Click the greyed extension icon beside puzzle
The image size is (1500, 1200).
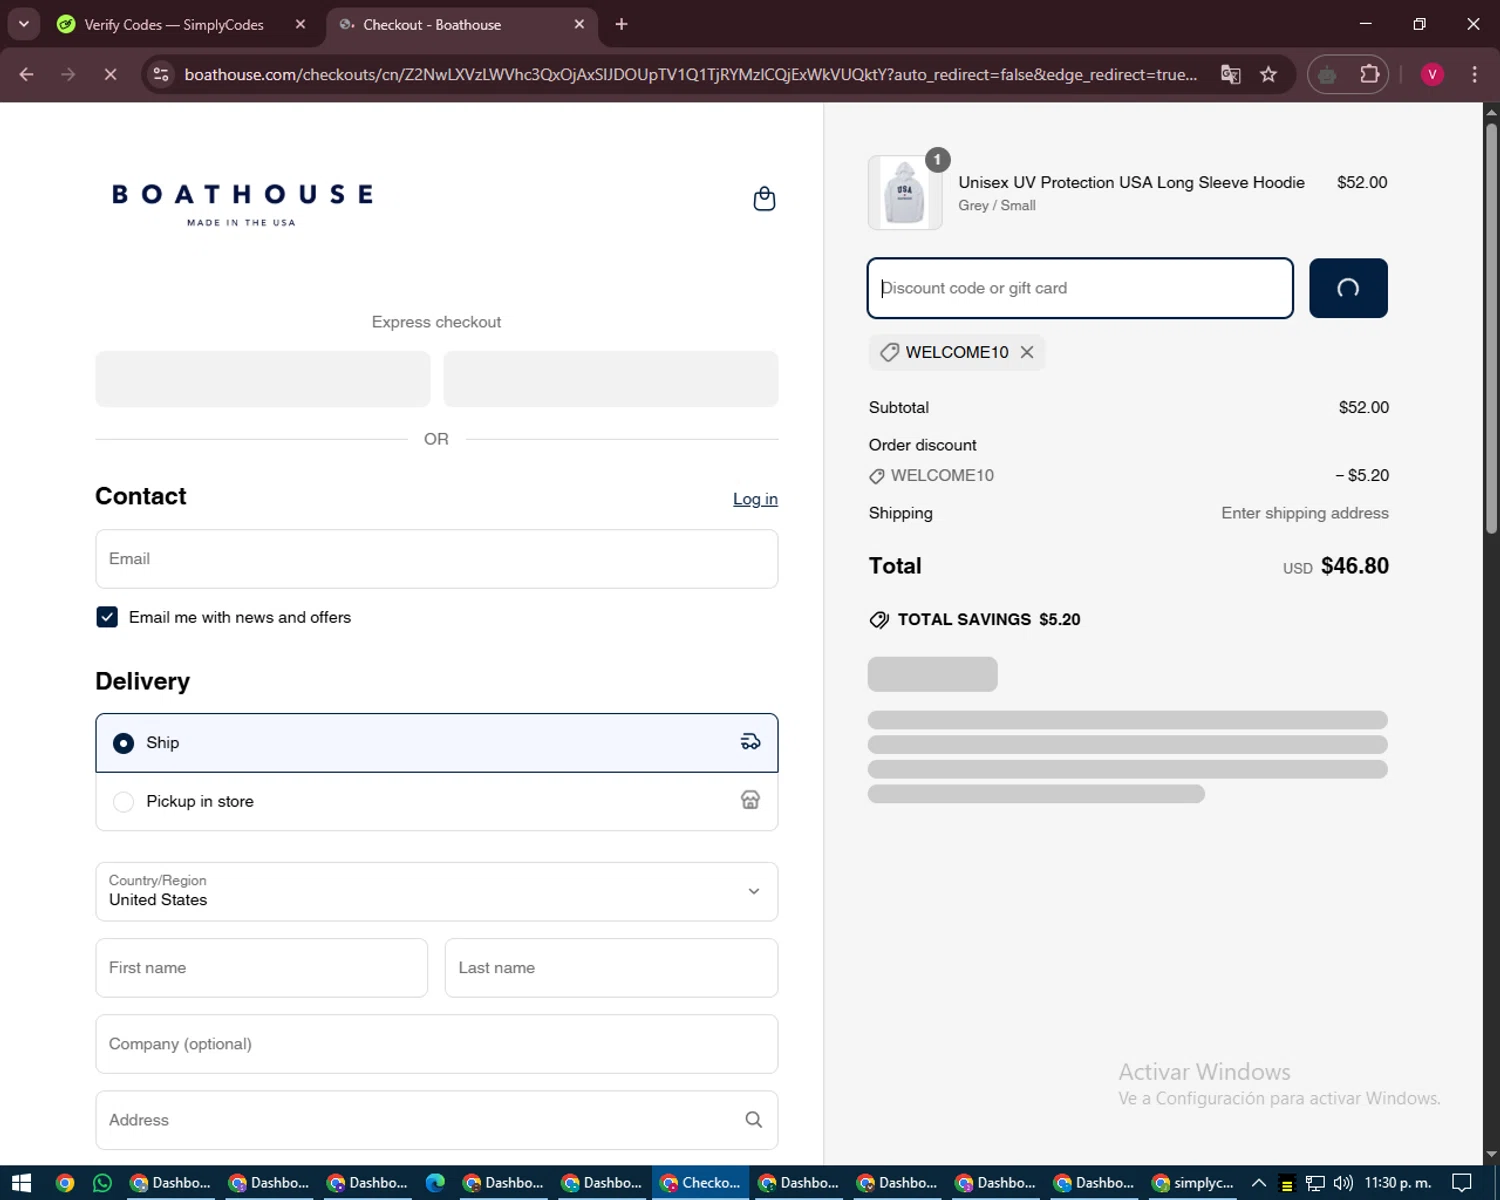coord(1327,74)
